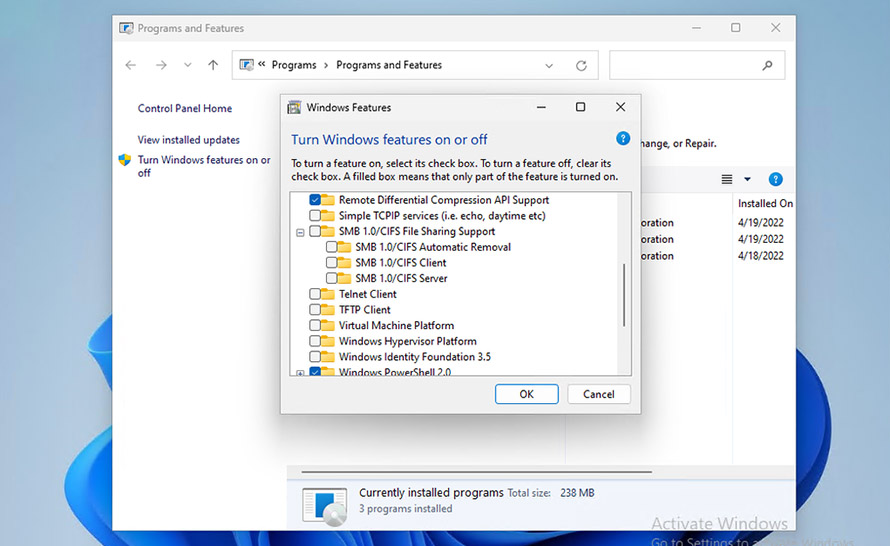
Task: Click the Windows Features title bar icon
Action: pos(294,107)
